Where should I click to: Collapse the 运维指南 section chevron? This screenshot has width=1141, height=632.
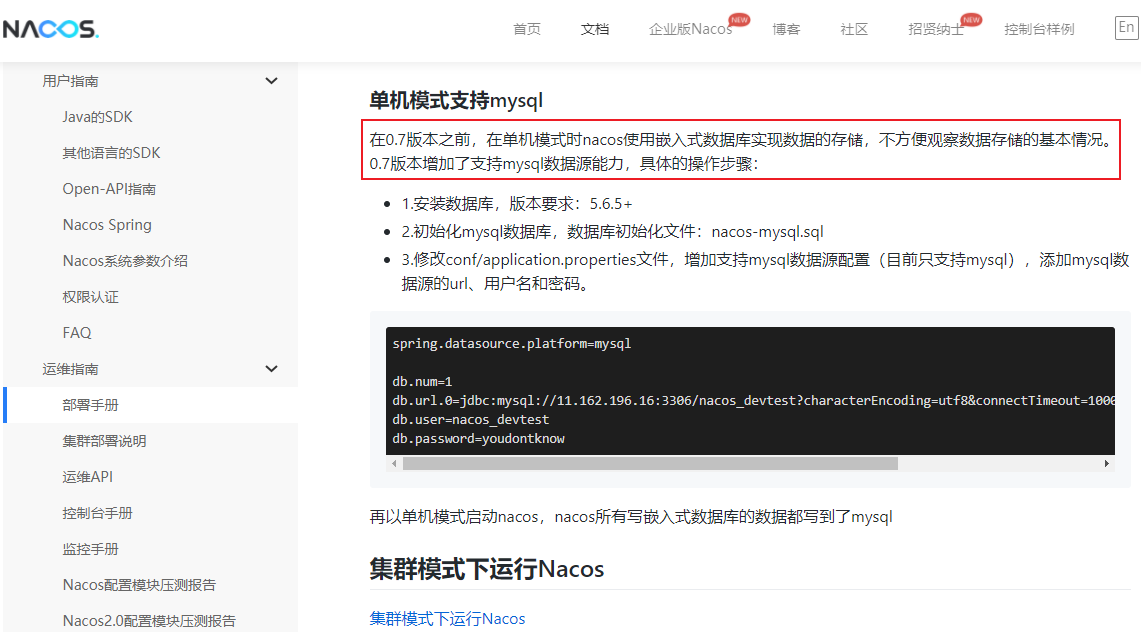(271, 369)
